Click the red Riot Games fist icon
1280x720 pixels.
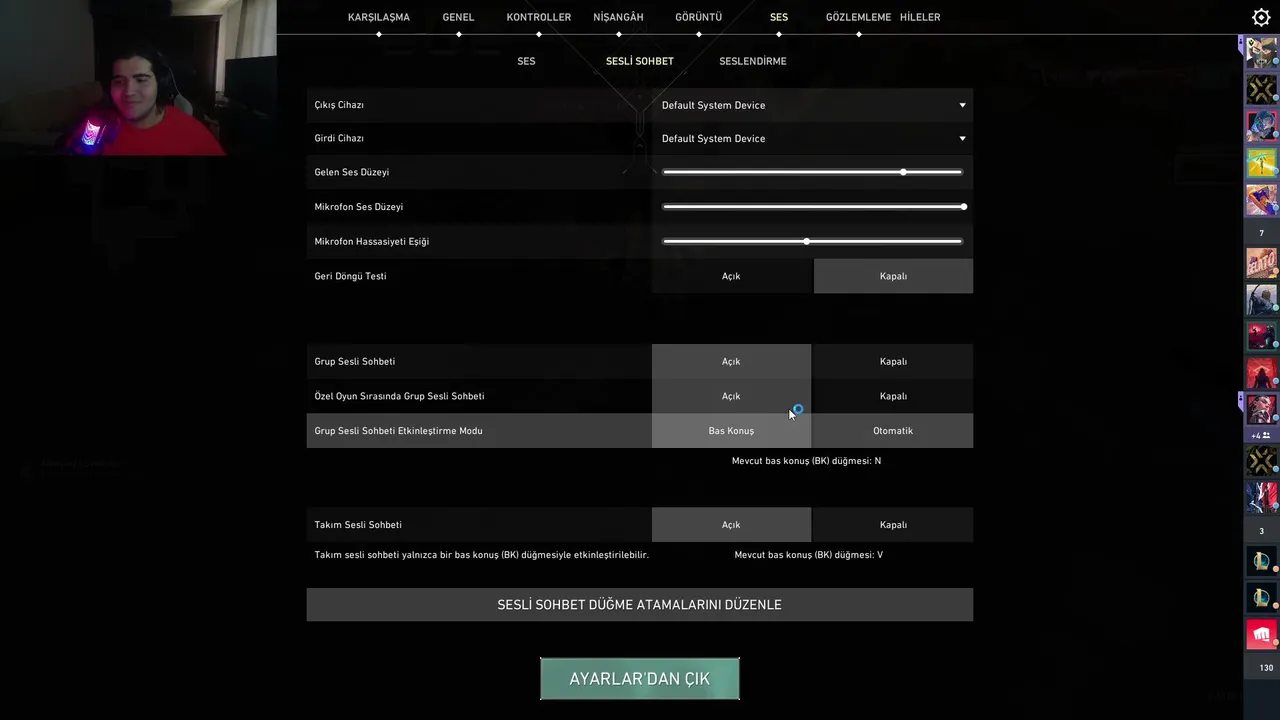pos(1261,634)
